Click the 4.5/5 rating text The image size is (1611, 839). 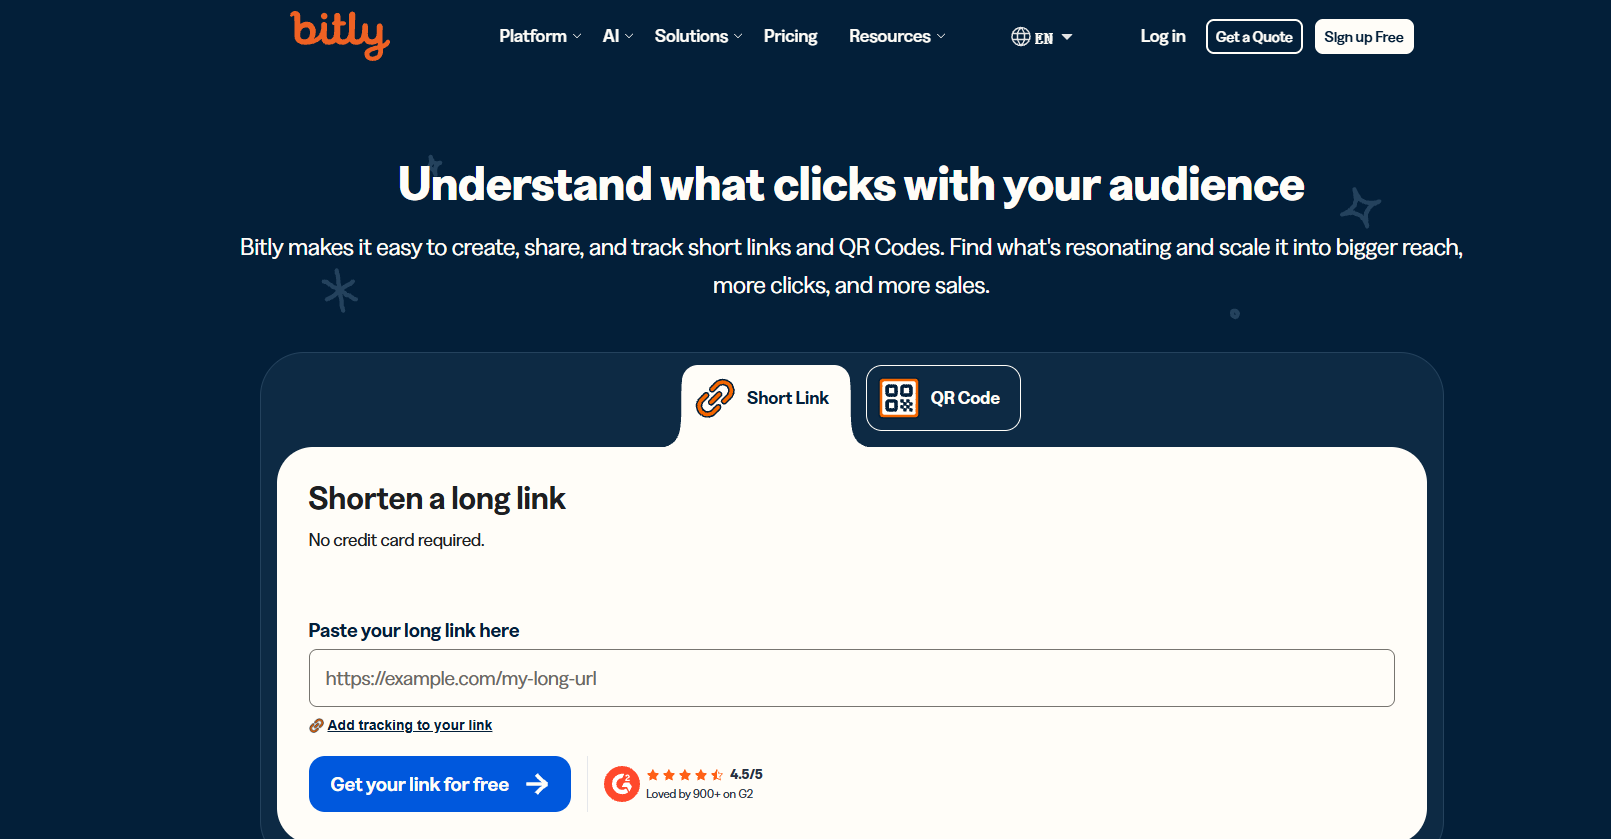coord(746,774)
